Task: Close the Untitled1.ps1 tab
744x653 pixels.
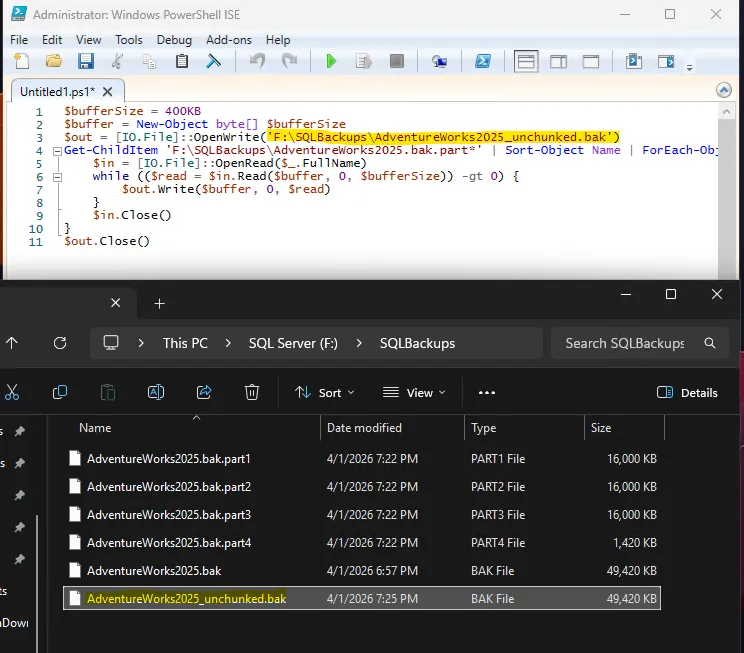Action: pyautogui.click(x=108, y=92)
